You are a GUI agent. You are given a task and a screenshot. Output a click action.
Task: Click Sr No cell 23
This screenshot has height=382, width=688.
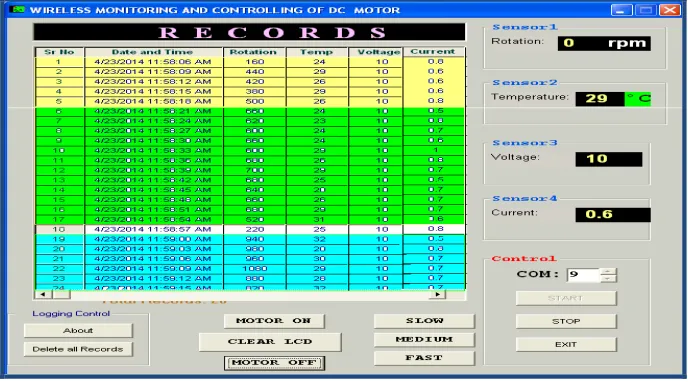[59, 278]
